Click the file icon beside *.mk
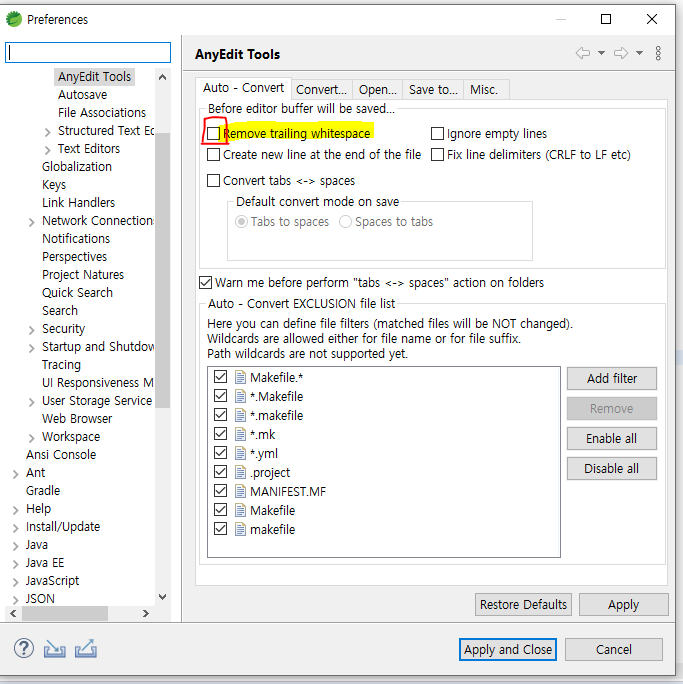The image size is (683, 684). point(240,434)
